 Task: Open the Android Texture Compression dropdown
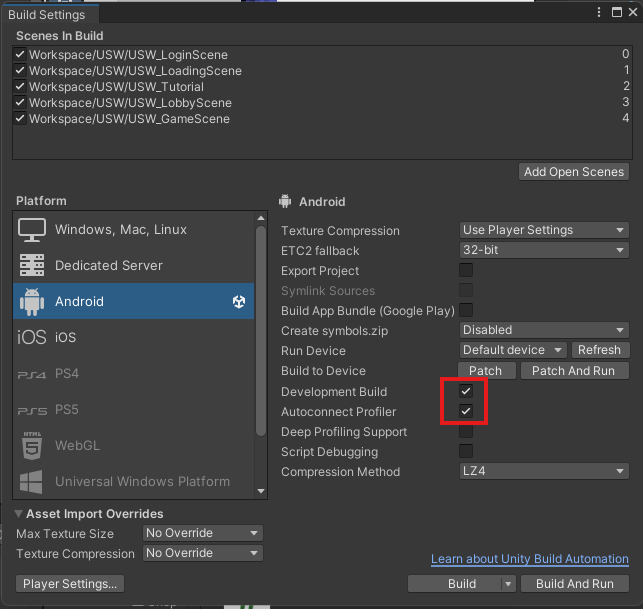coord(544,230)
